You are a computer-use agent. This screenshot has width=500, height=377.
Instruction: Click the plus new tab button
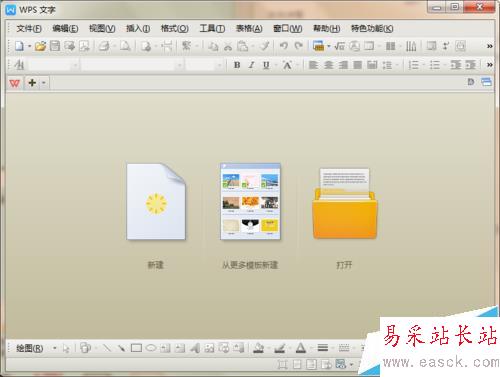[32, 83]
